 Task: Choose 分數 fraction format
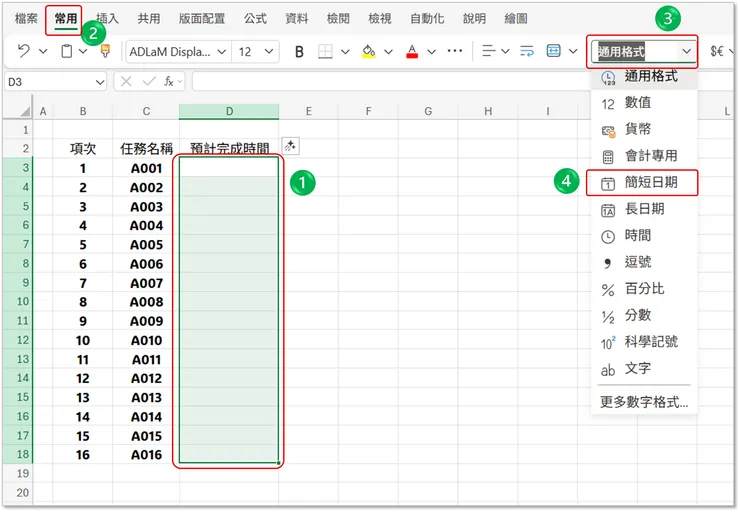tap(644, 315)
